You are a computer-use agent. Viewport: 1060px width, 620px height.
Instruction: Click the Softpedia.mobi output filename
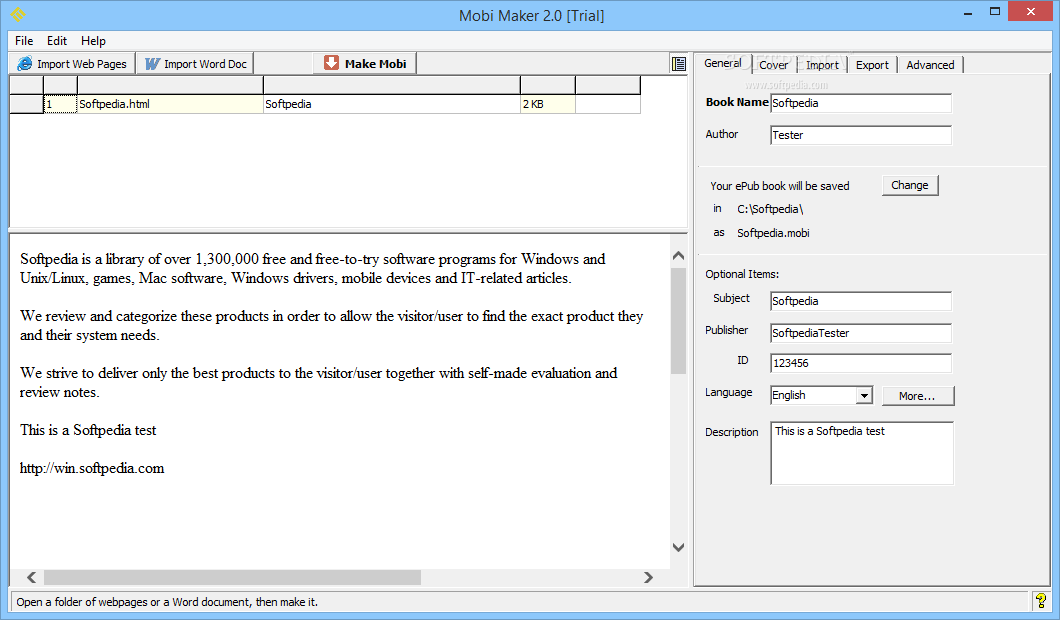click(773, 233)
